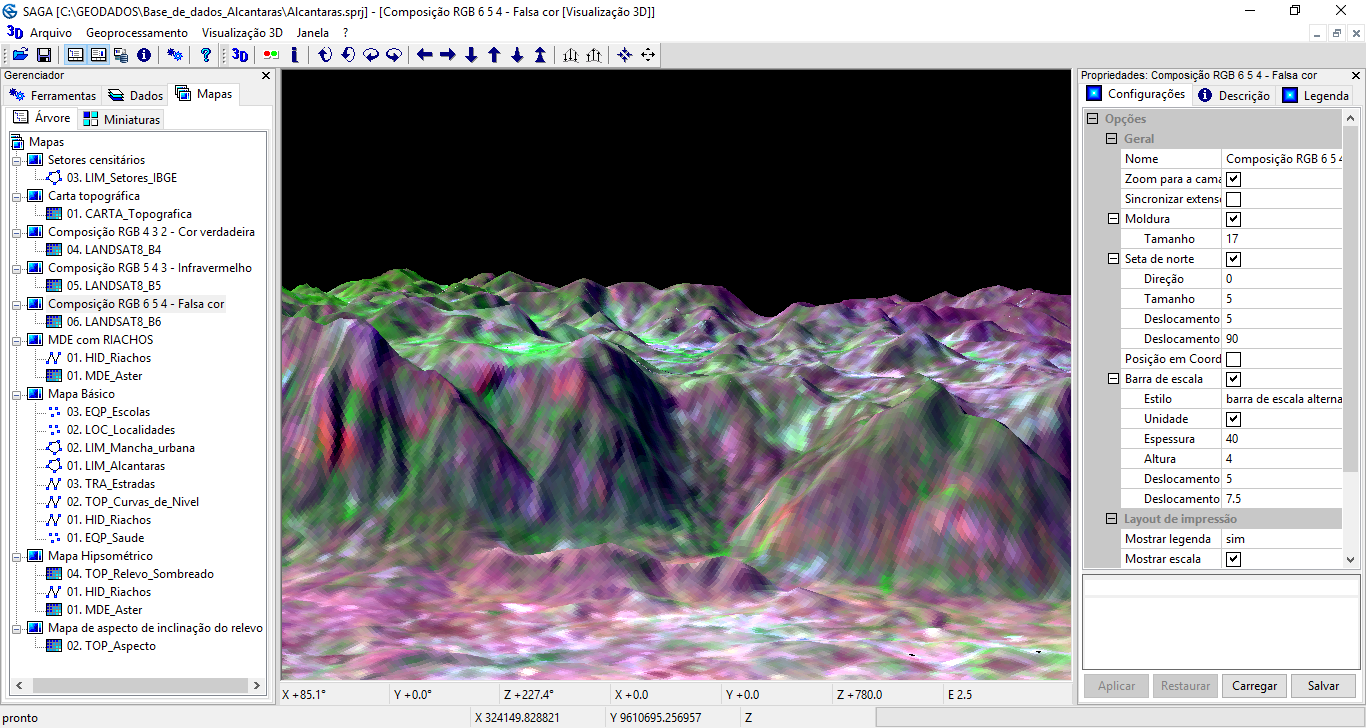This screenshot has height=728, width=1366.
Task: Click the right arrow shift icon
Action: (x=448, y=55)
